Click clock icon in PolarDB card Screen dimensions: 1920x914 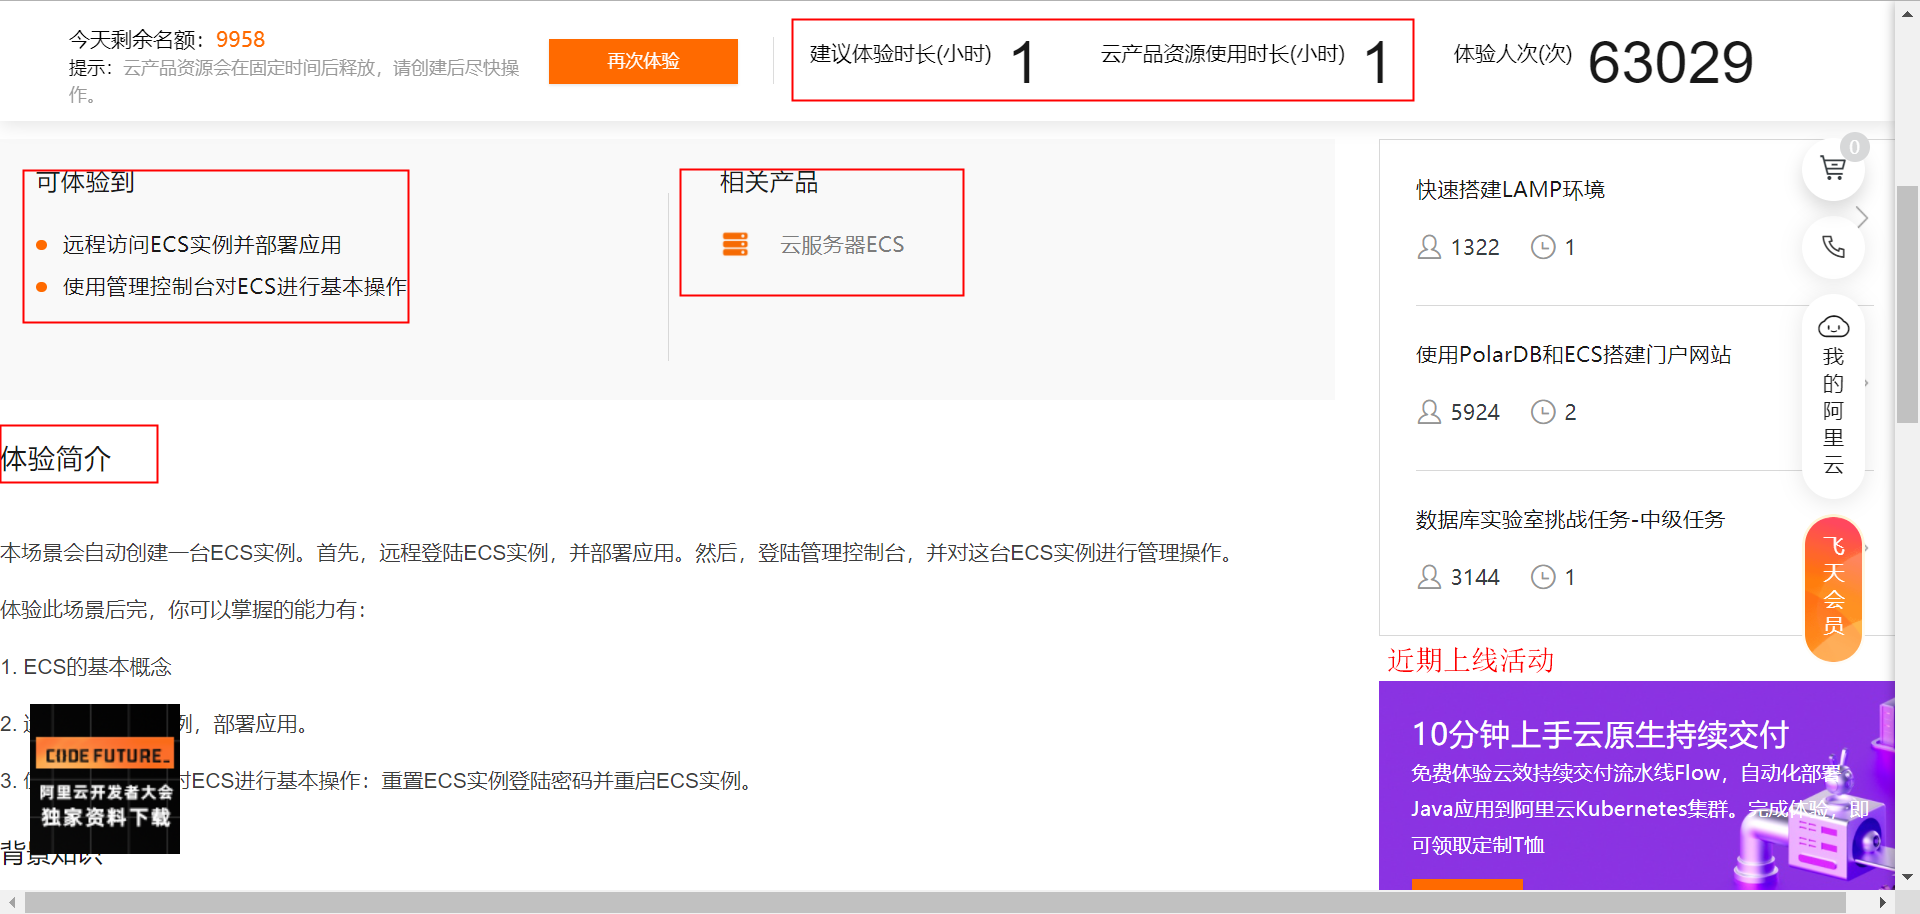coord(1543,412)
